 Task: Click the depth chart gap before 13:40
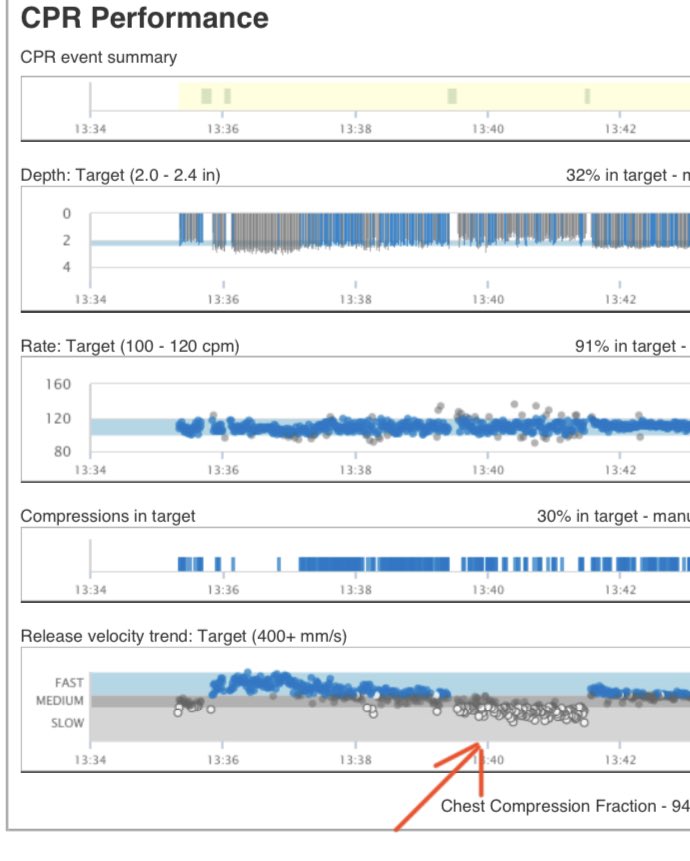pyautogui.click(x=453, y=228)
